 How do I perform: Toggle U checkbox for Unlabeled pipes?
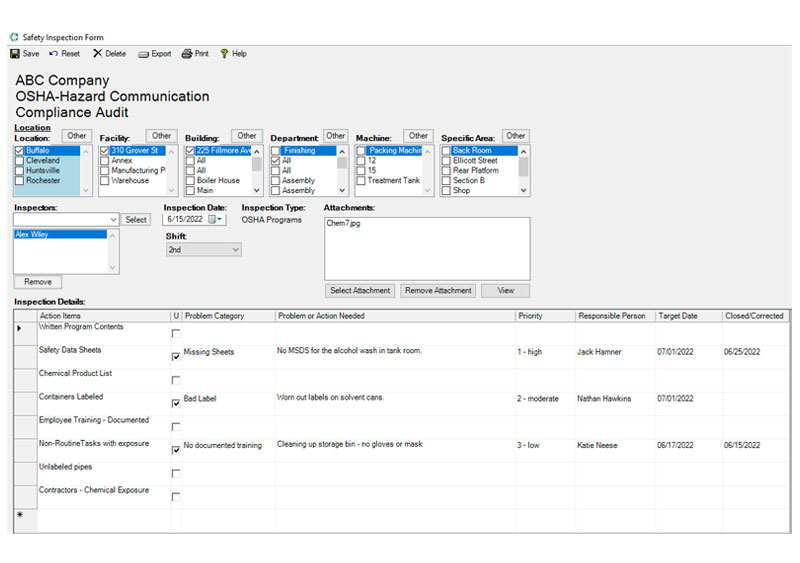point(176,473)
